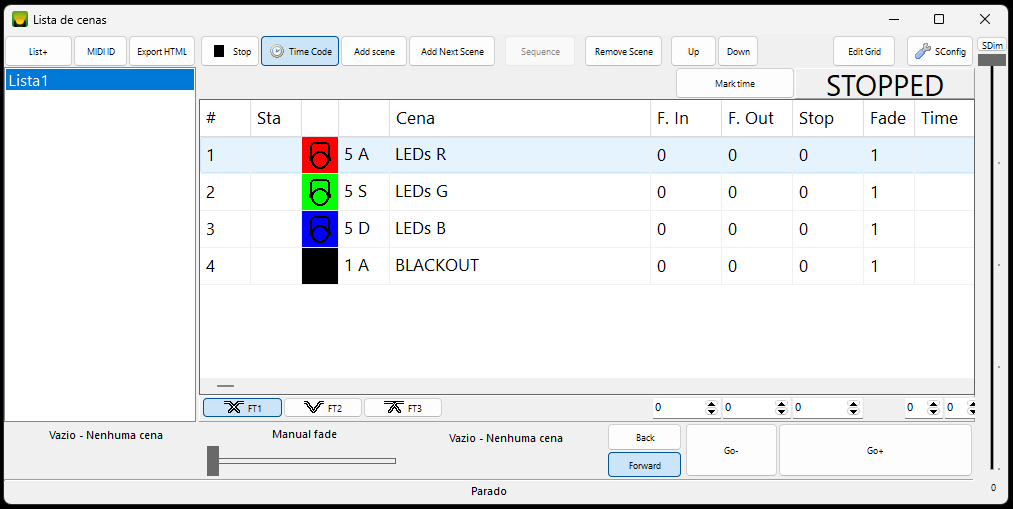Choose the FT3 fade type
The height and width of the screenshot is (509, 1013).
[x=403, y=408]
